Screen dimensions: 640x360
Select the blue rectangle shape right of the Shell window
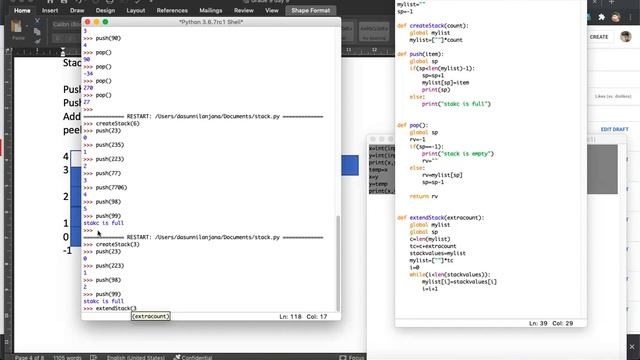click(350, 165)
